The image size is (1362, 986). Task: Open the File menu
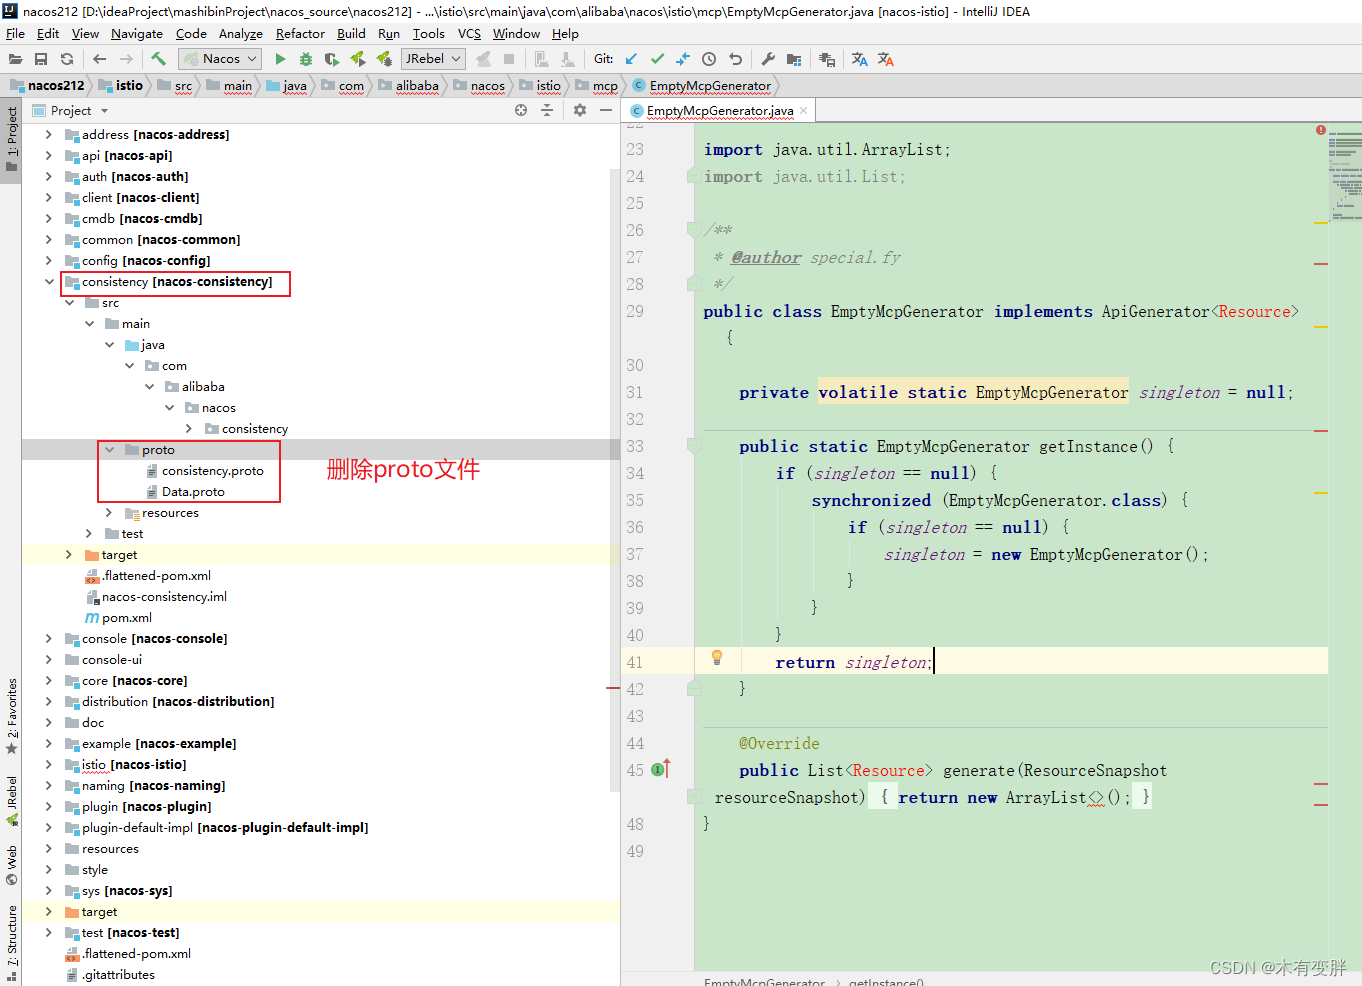coord(15,33)
